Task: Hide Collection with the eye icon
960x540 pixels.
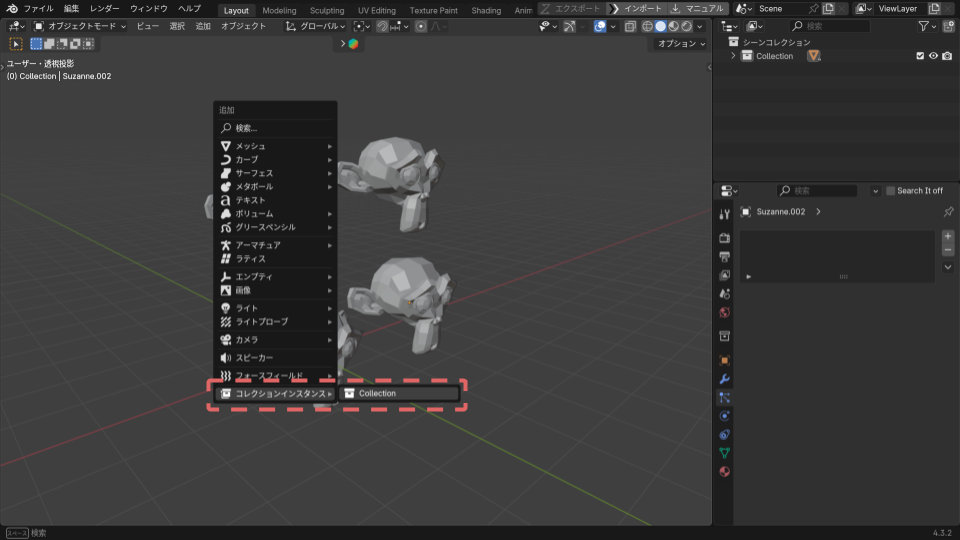Action: tap(933, 56)
